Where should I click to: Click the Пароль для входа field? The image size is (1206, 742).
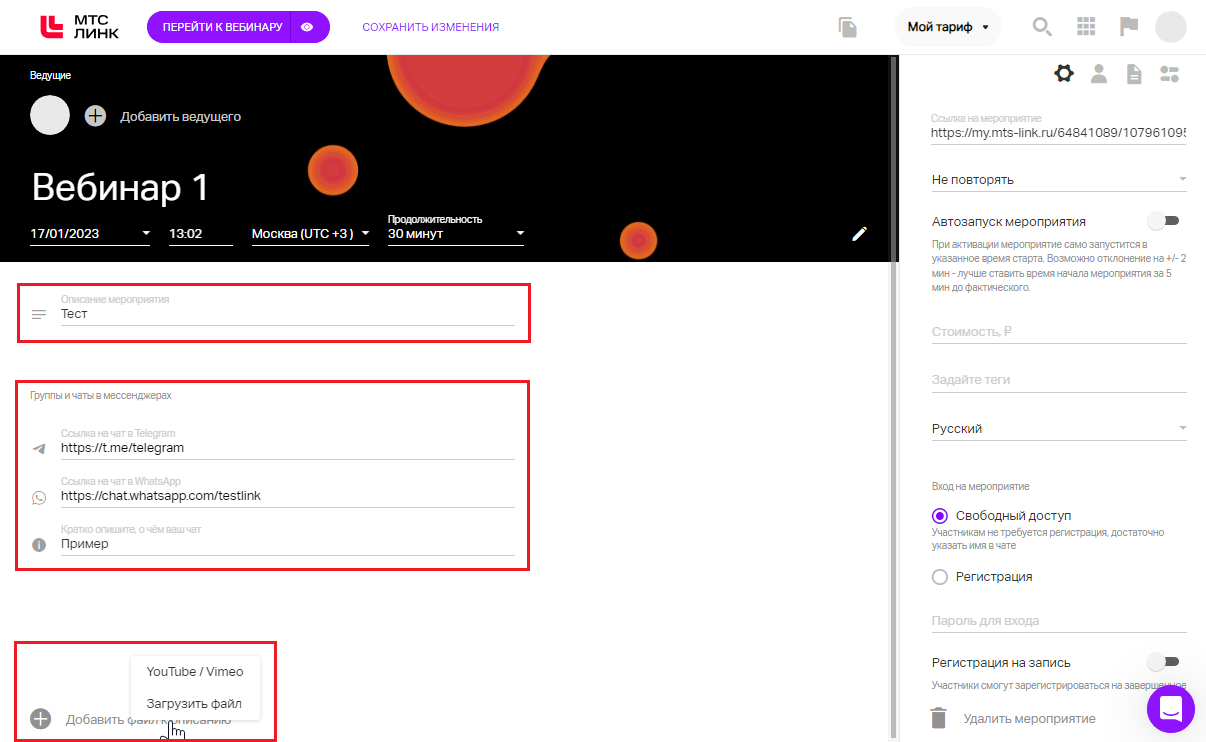pos(1058,621)
